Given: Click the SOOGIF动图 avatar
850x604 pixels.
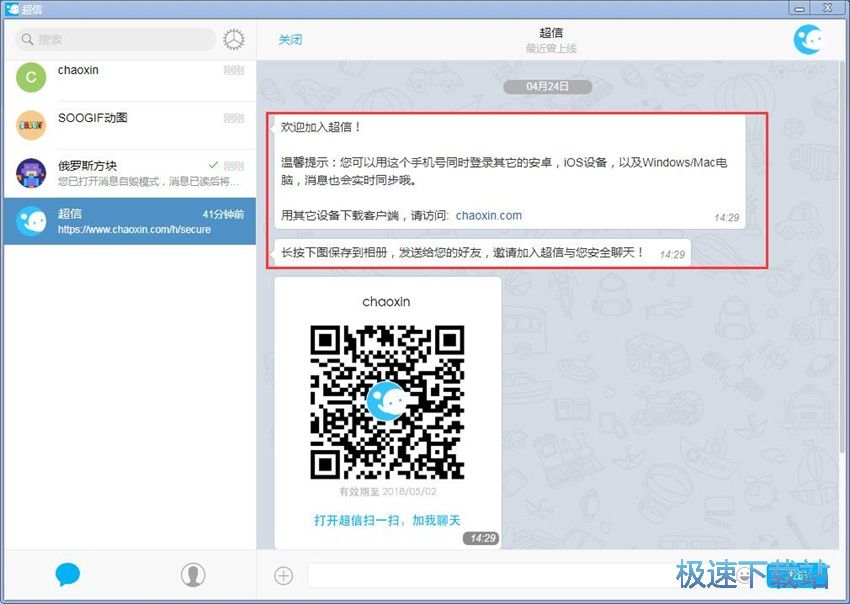Looking at the screenshot, I should coord(31,125).
